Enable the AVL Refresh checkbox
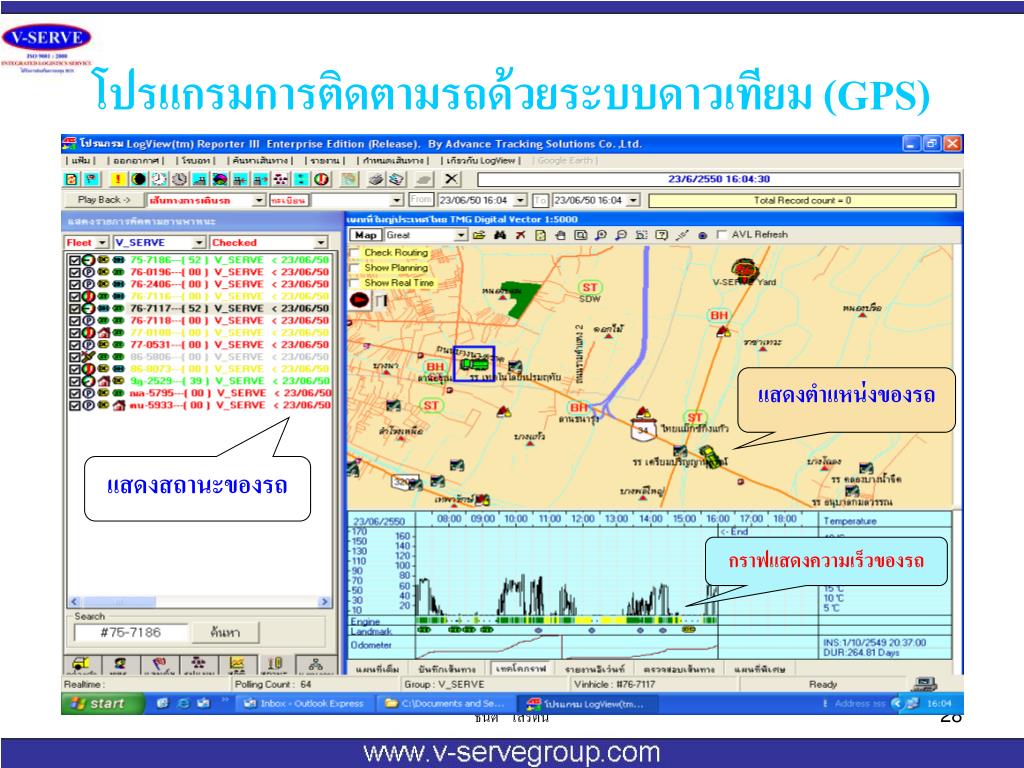The height and width of the screenshot is (768, 1024). (722, 234)
